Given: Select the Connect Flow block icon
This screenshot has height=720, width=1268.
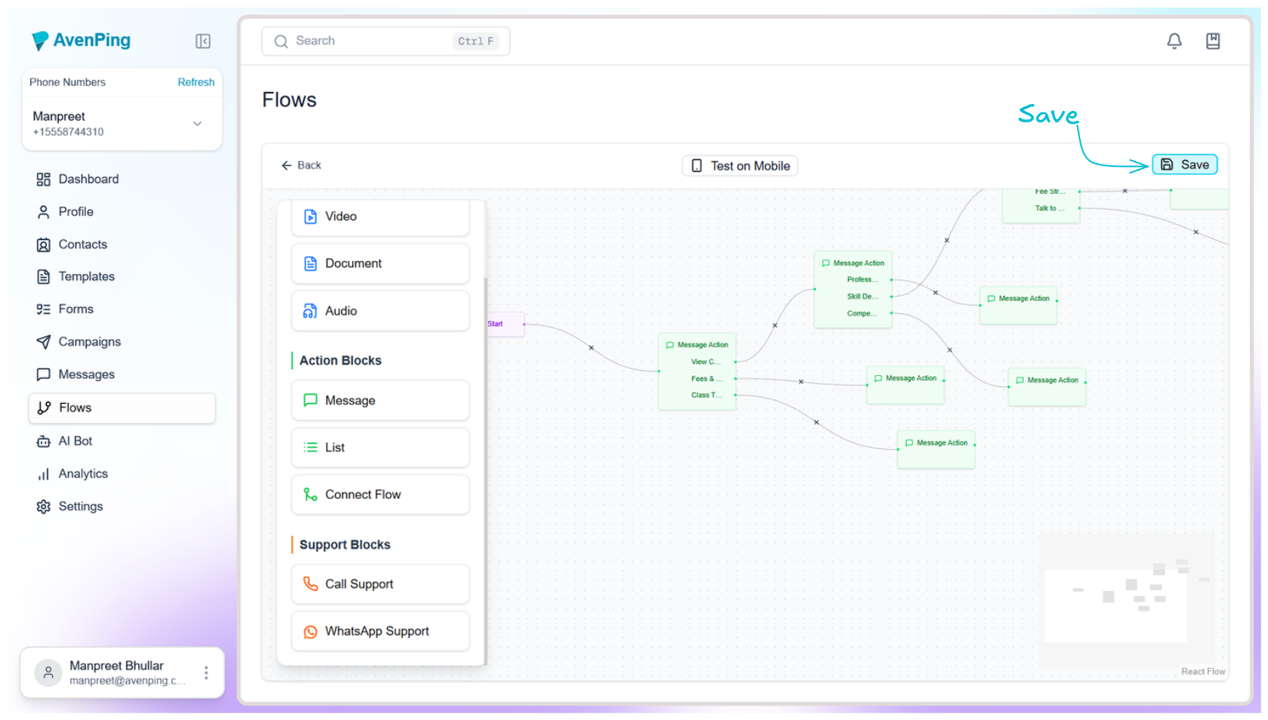Looking at the screenshot, I should [x=311, y=494].
